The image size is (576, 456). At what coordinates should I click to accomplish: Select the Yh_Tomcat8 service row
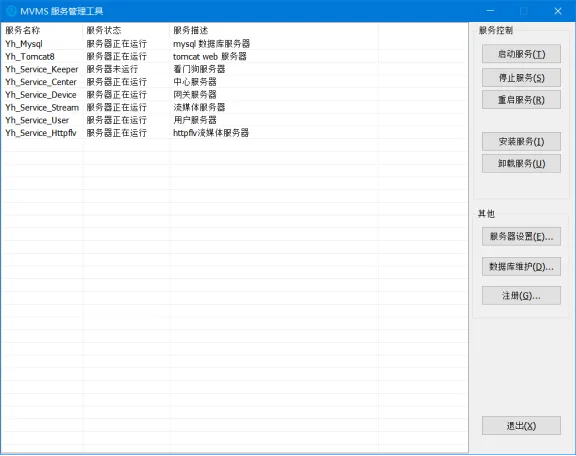pyautogui.click(x=234, y=57)
